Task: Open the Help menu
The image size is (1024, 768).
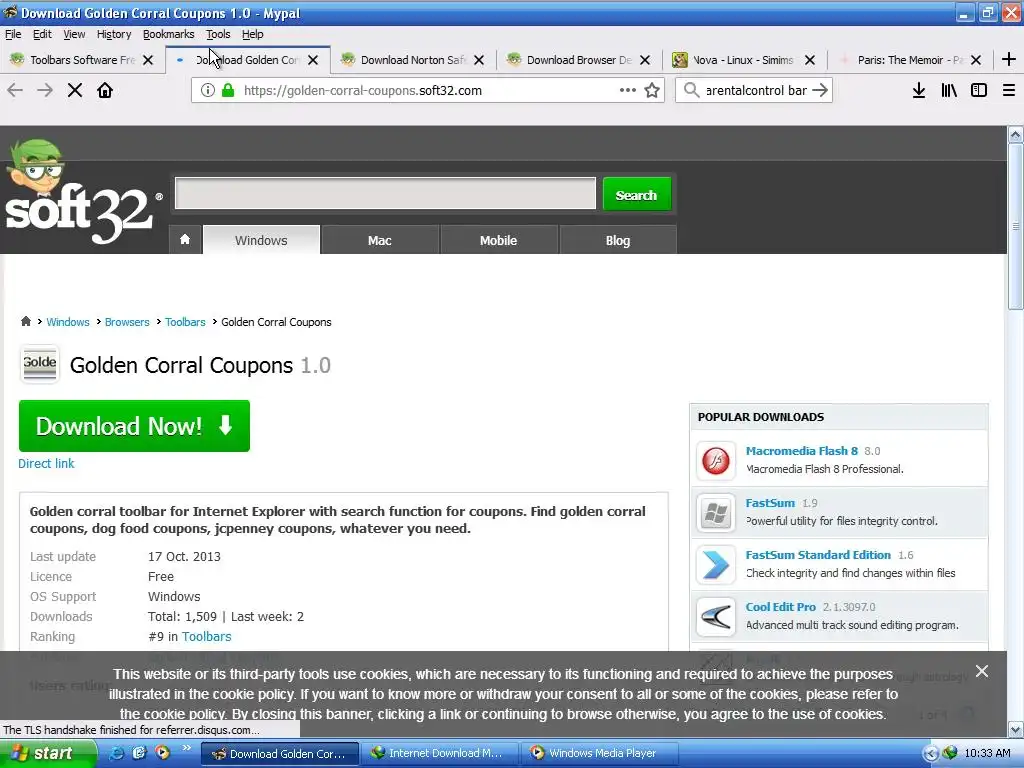Action: 252,34
